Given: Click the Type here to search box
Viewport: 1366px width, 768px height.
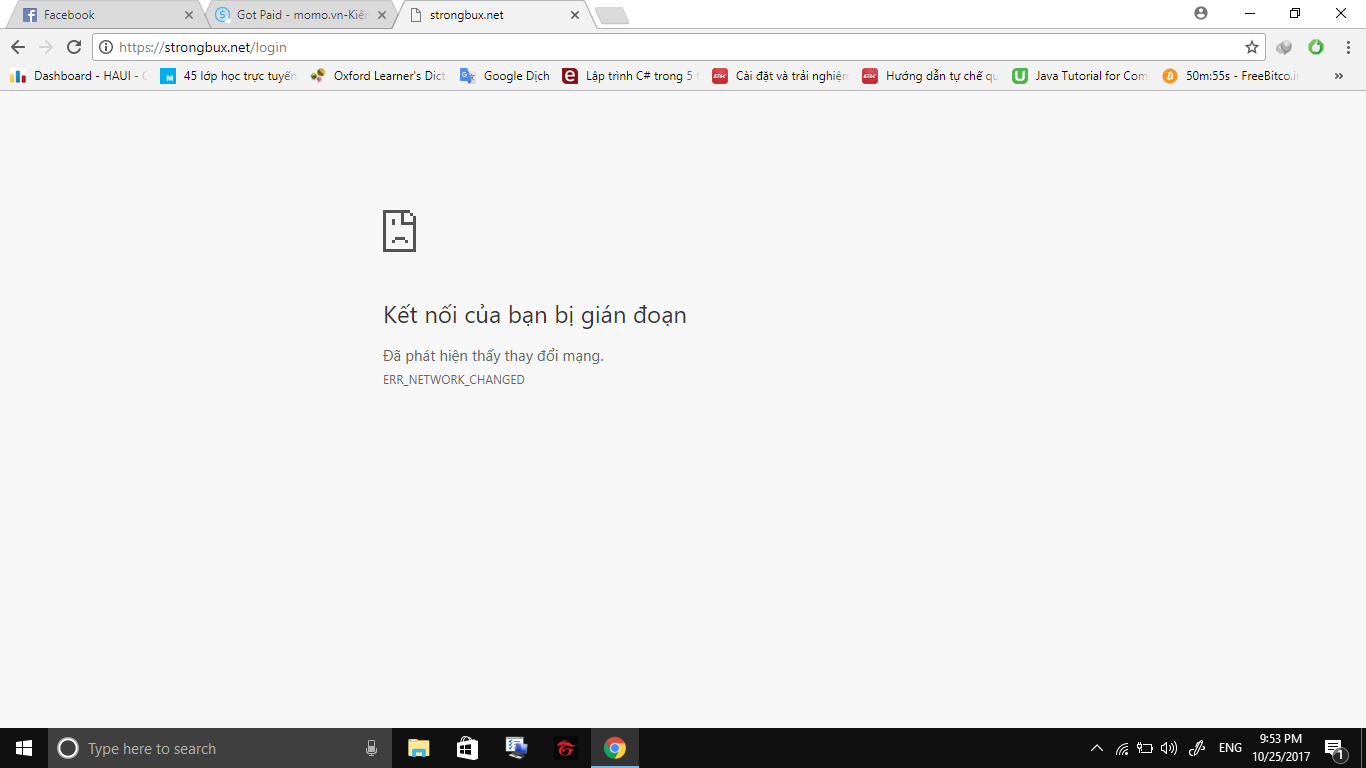Looking at the screenshot, I should click(x=220, y=748).
